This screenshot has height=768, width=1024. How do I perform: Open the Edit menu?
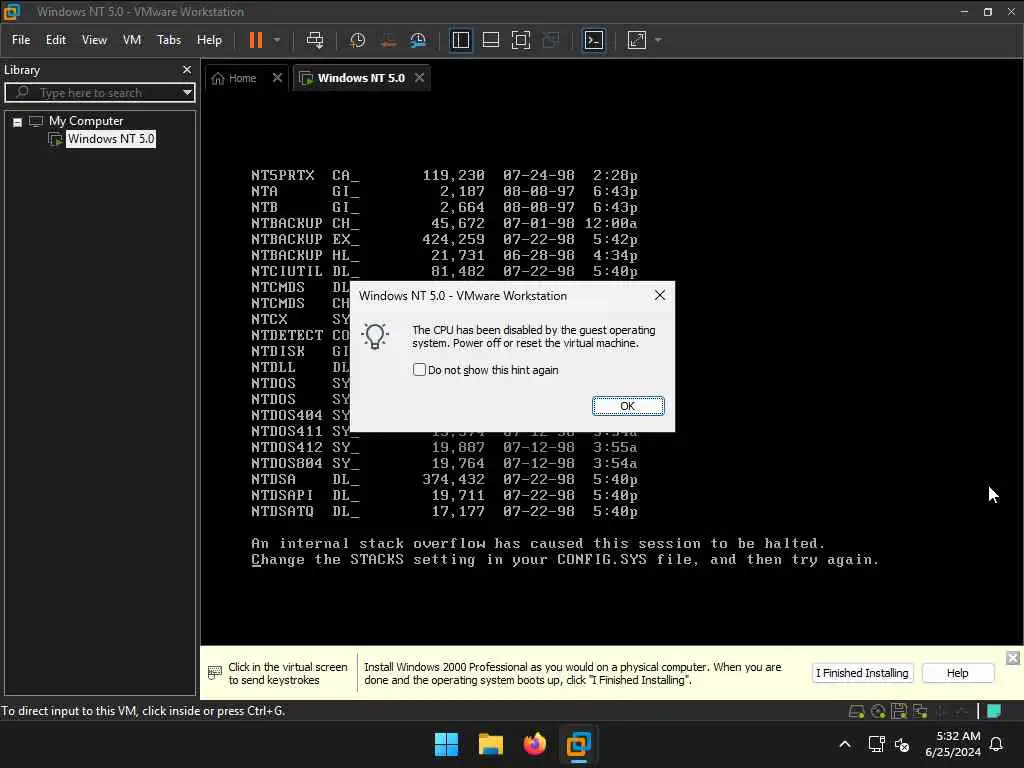click(x=56, y=40)
